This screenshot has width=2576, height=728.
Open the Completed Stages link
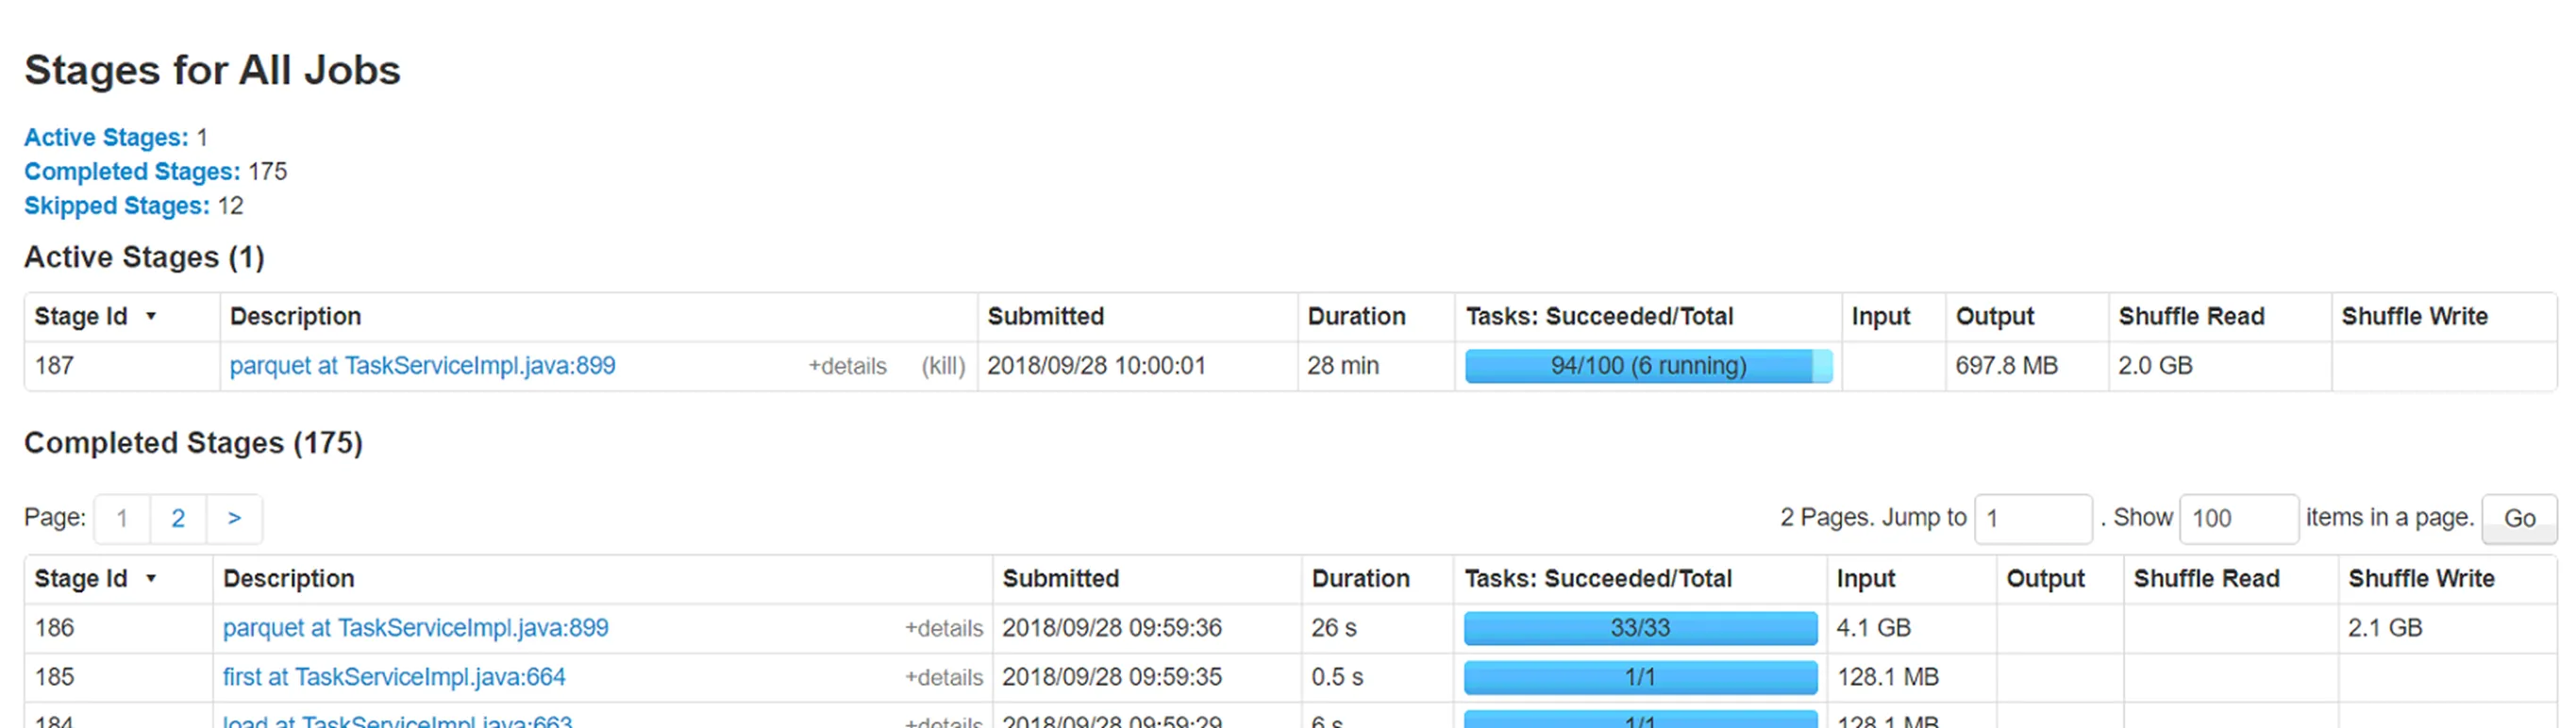click(x=132, y=171)
